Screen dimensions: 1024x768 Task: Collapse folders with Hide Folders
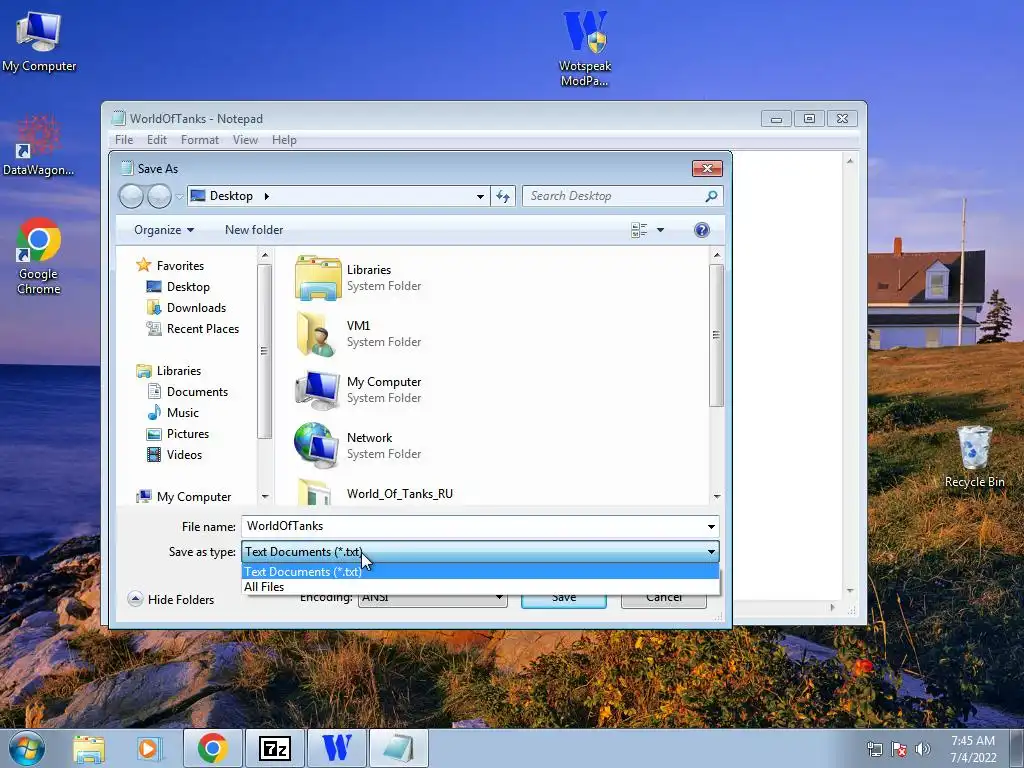(171, 599)
